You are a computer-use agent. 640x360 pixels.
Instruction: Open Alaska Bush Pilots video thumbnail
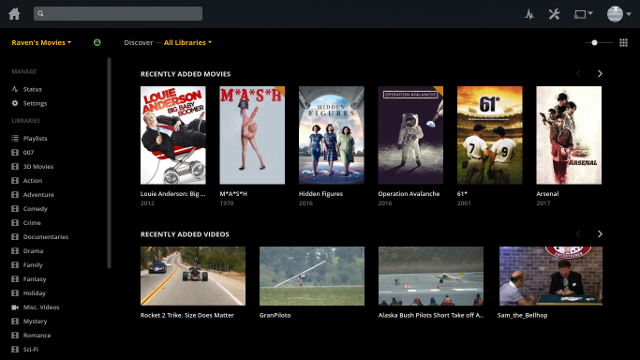431,276
